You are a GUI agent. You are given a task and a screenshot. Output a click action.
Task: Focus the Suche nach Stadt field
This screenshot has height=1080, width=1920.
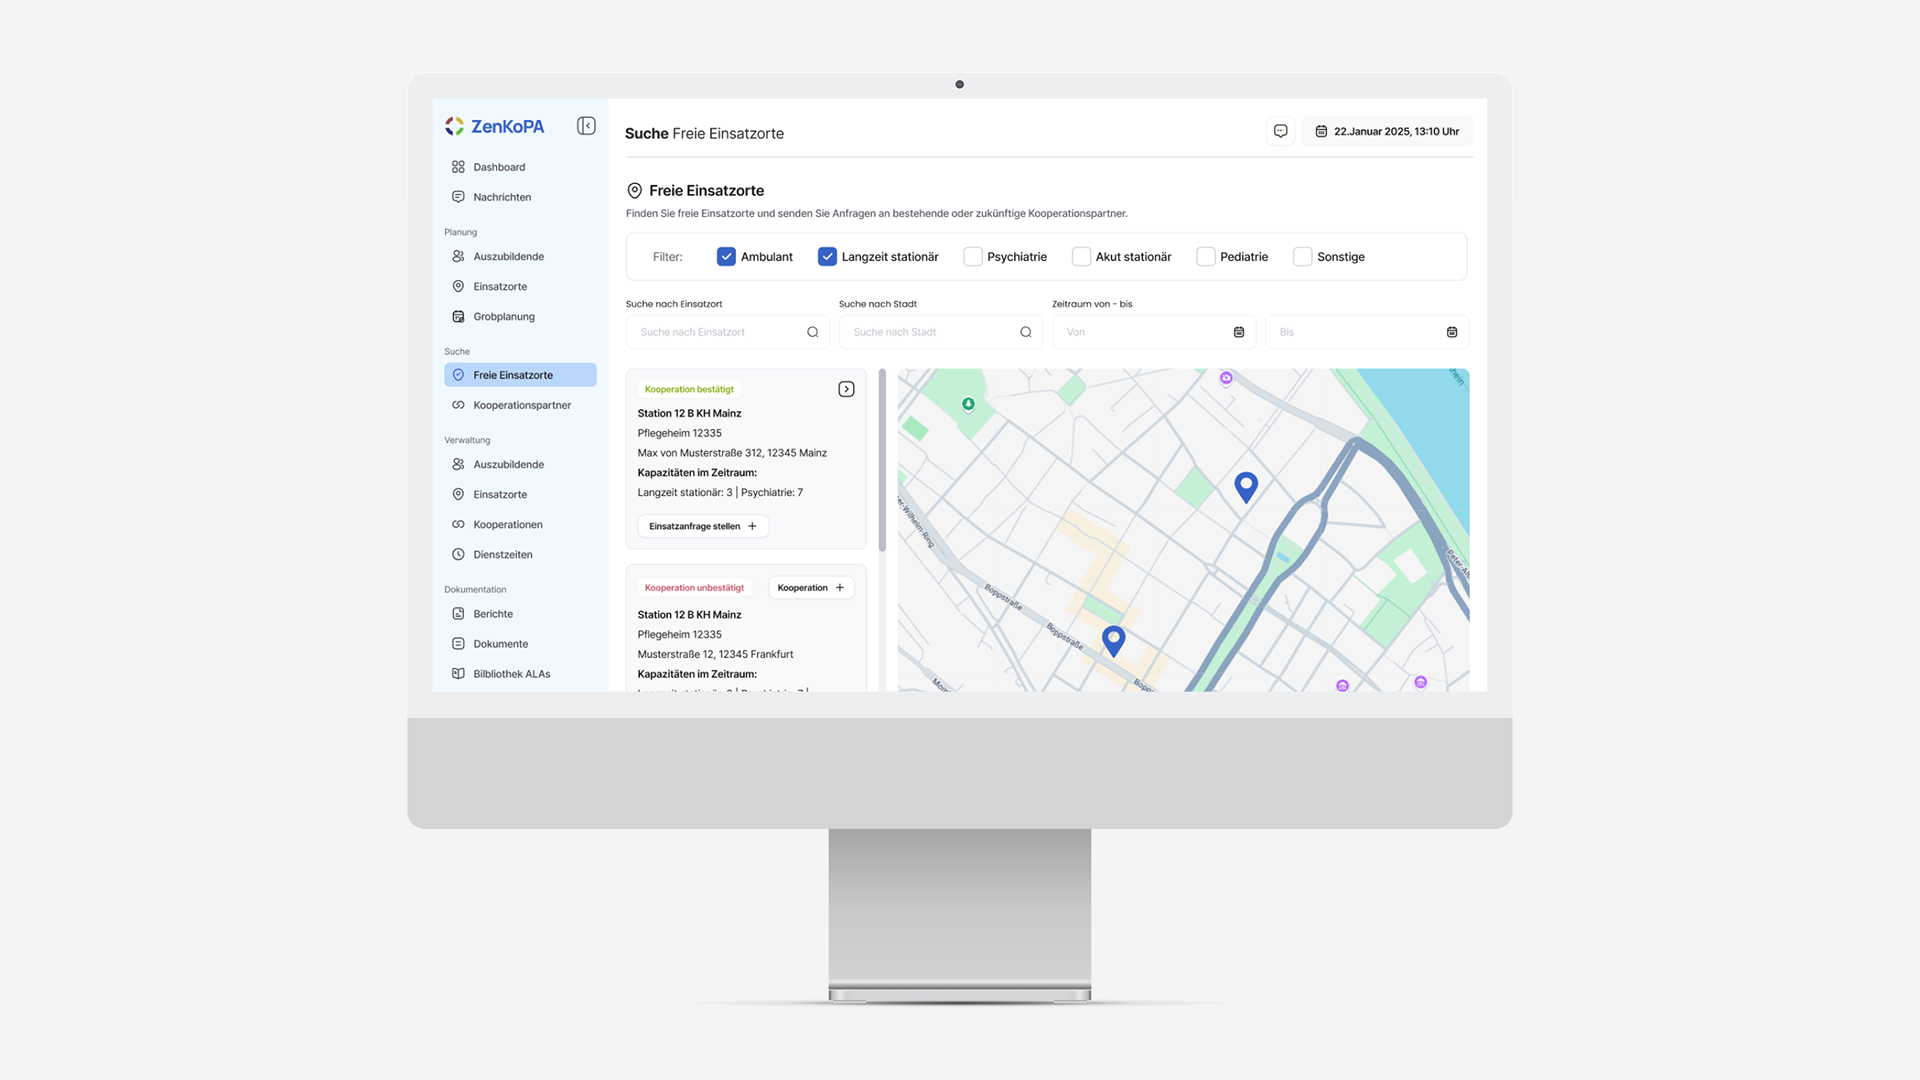[940, 332]
